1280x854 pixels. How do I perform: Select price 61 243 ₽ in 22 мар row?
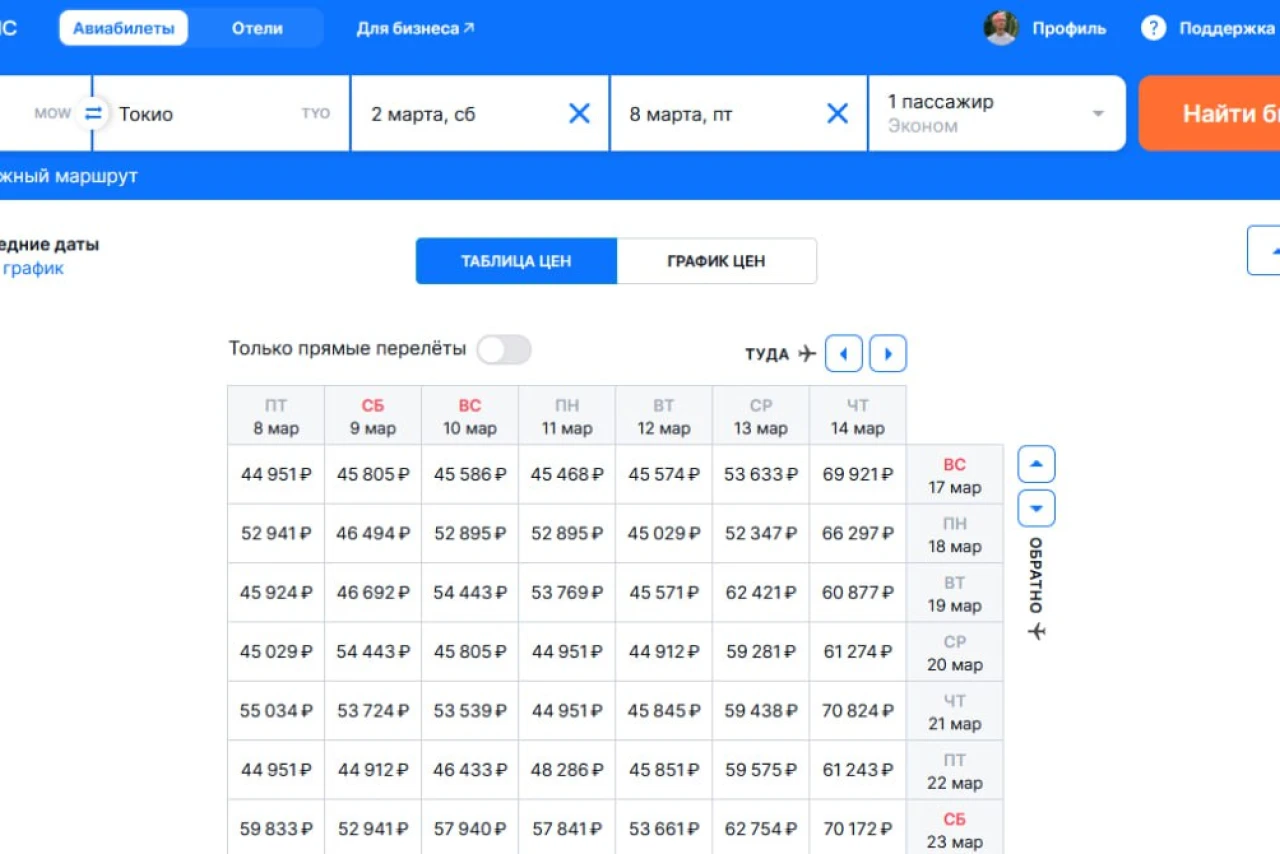(858, 770)
